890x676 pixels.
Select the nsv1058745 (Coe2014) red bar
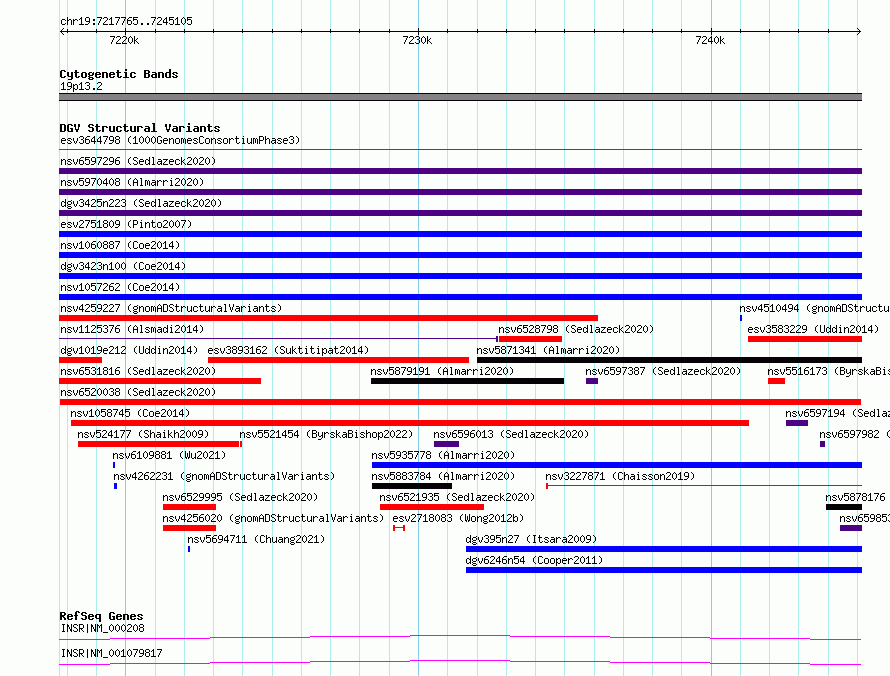click(x=410, y=423)
